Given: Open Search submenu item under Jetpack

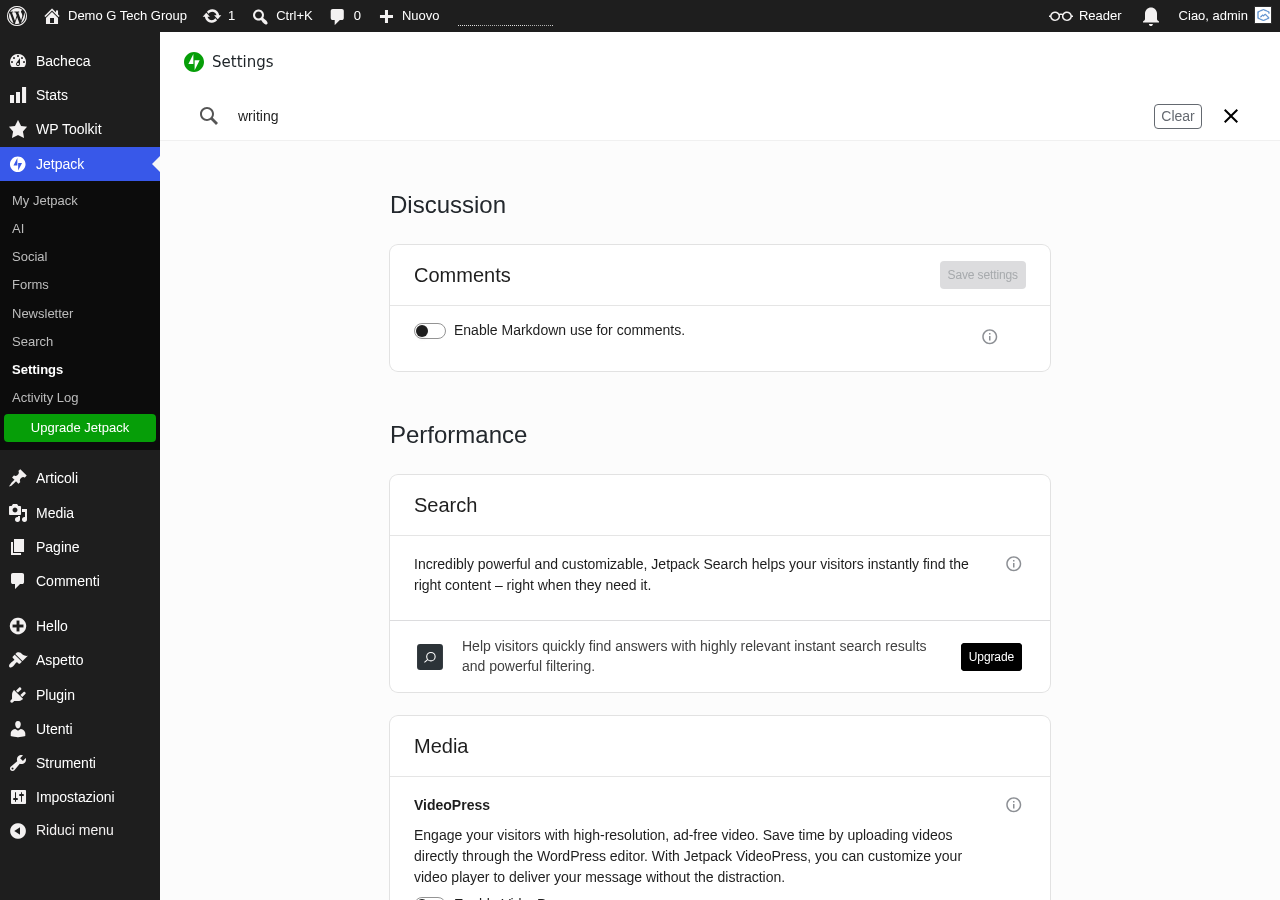Looking at the screenshot, I should (33, 342).
